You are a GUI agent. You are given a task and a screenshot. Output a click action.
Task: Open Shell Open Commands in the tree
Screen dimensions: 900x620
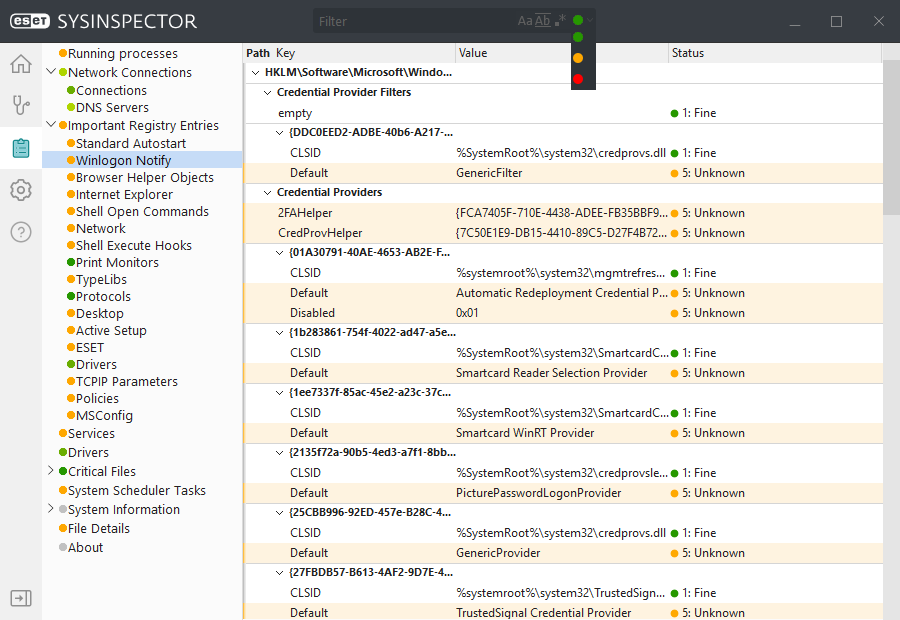pos(142,211)
